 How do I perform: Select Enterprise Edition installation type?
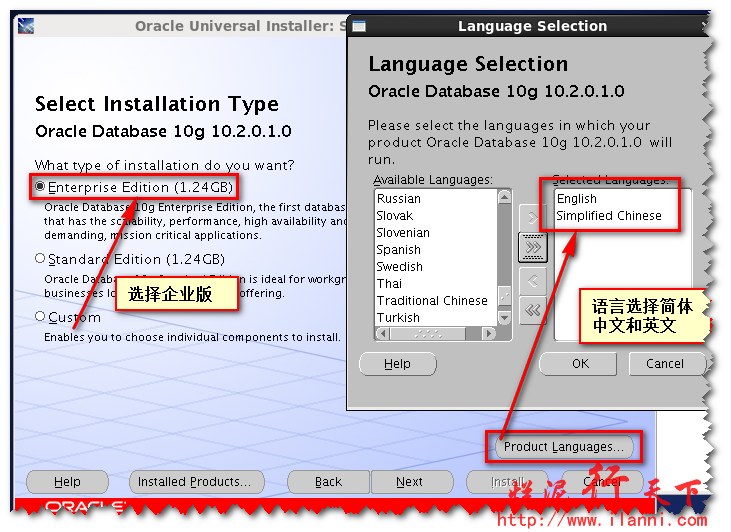coord(41,187)
